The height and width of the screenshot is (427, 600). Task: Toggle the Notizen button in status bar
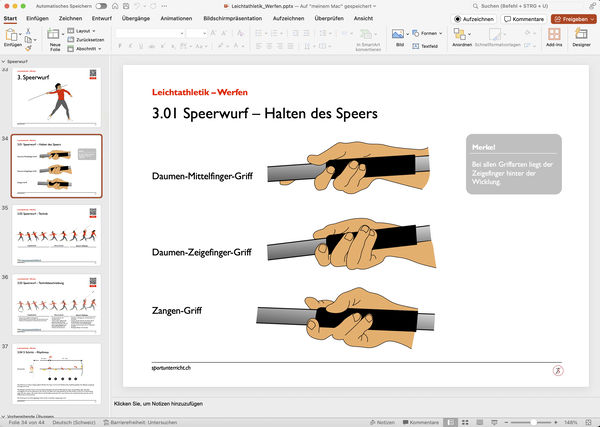tap(382, 422)
